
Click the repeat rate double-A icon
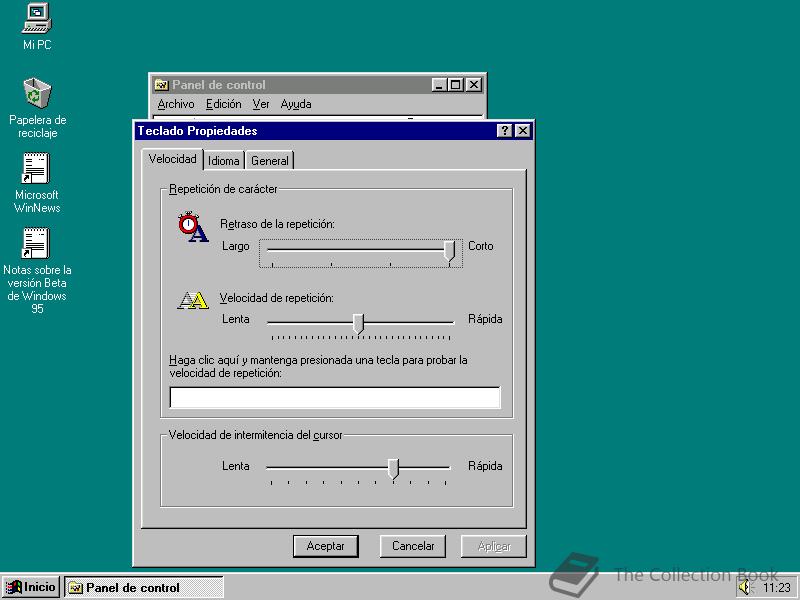point(193,300)
